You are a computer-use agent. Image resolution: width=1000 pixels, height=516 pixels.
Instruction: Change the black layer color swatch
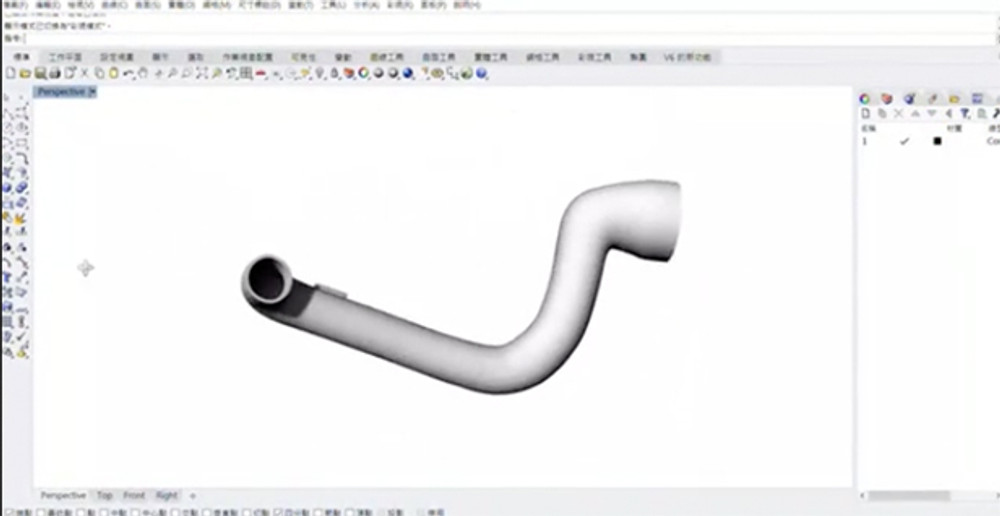pos(938,141)
